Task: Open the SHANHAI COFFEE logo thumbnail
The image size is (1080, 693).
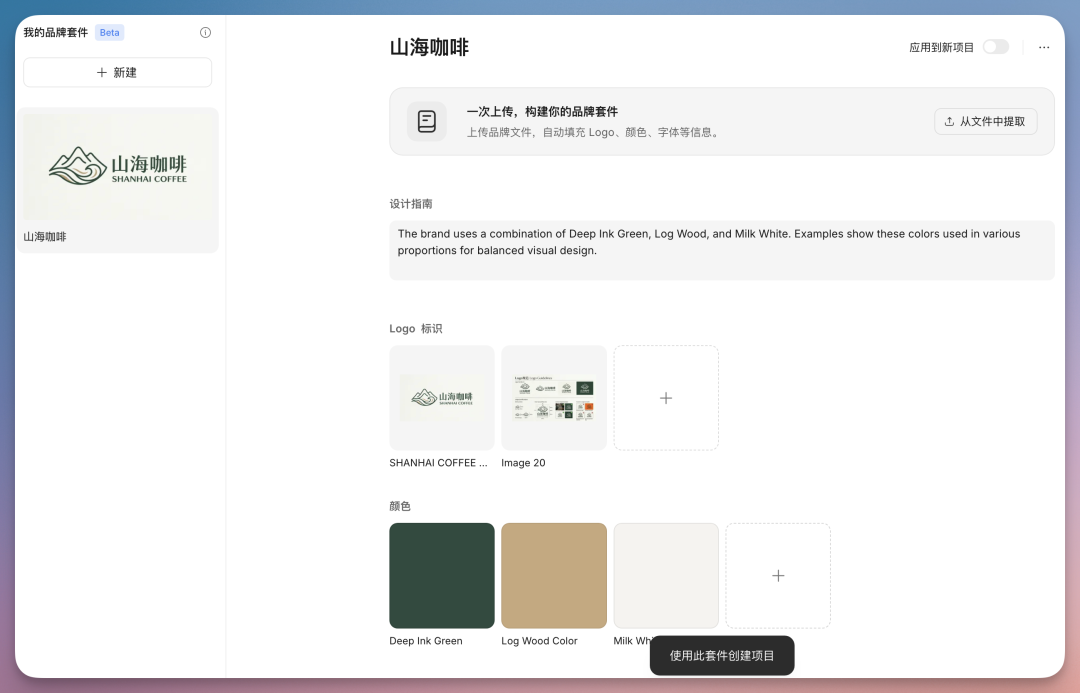Action: (x=441, y=397)
